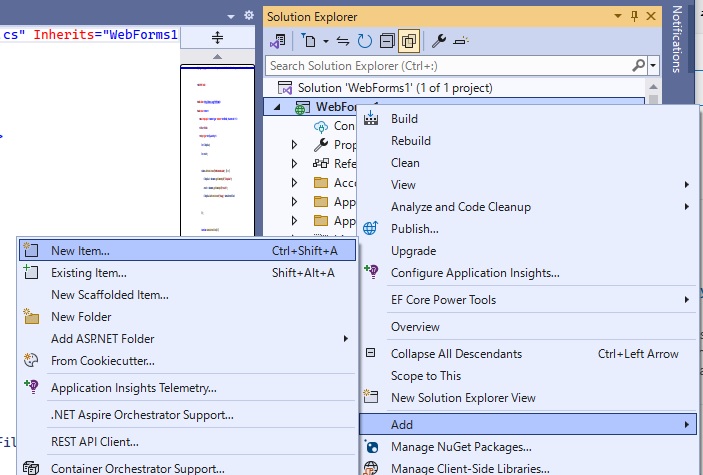Collapse the WebForms1 project node arrow
Image resolution: width=703 pixels, height=475 pixels.
pyautogui.click(x=277, y=107)
